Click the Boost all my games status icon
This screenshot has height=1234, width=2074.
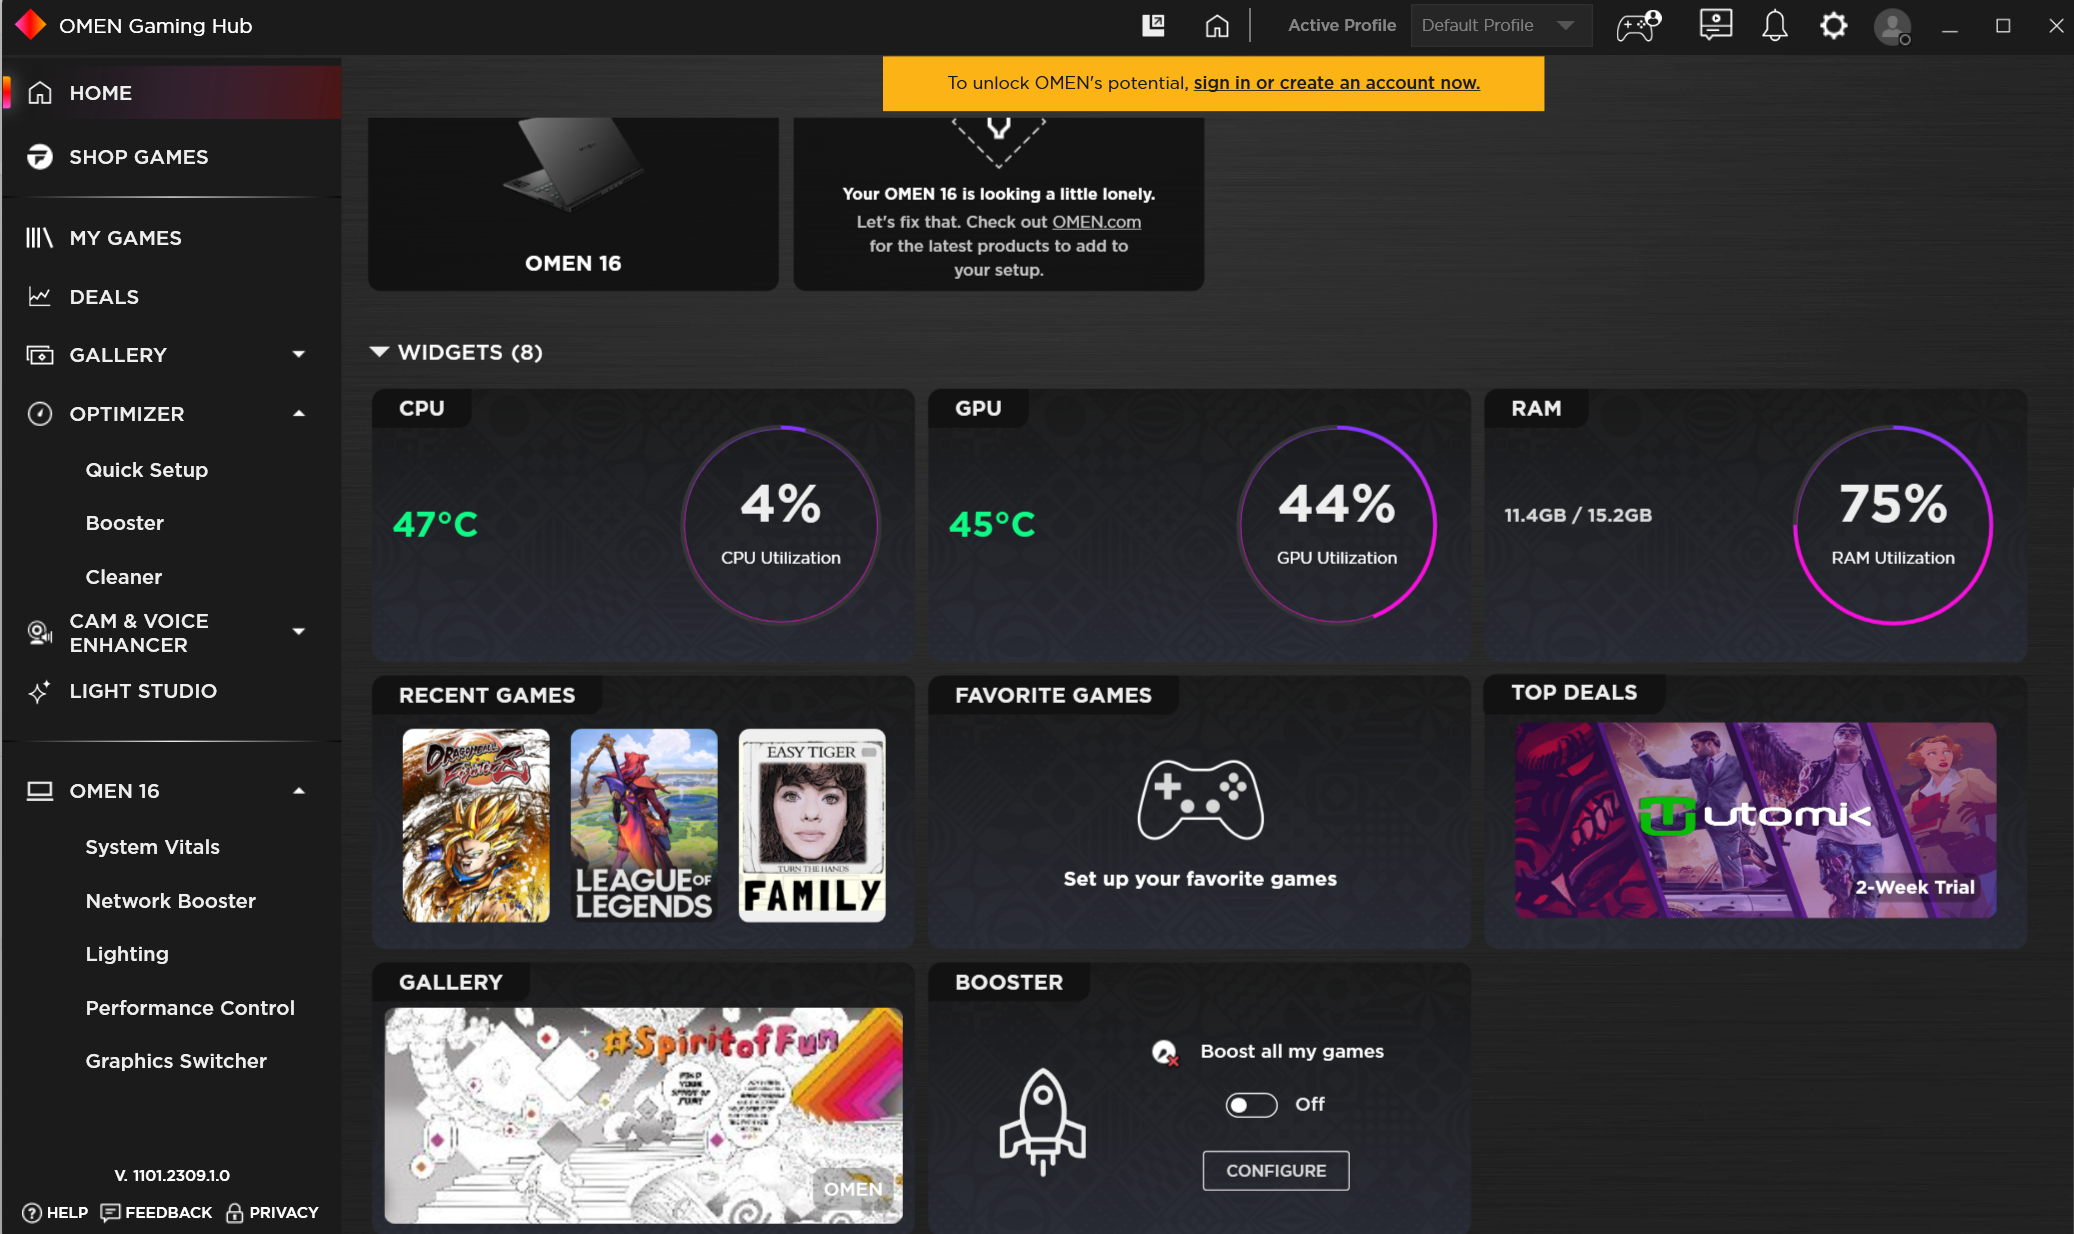click(1165, 1053)
